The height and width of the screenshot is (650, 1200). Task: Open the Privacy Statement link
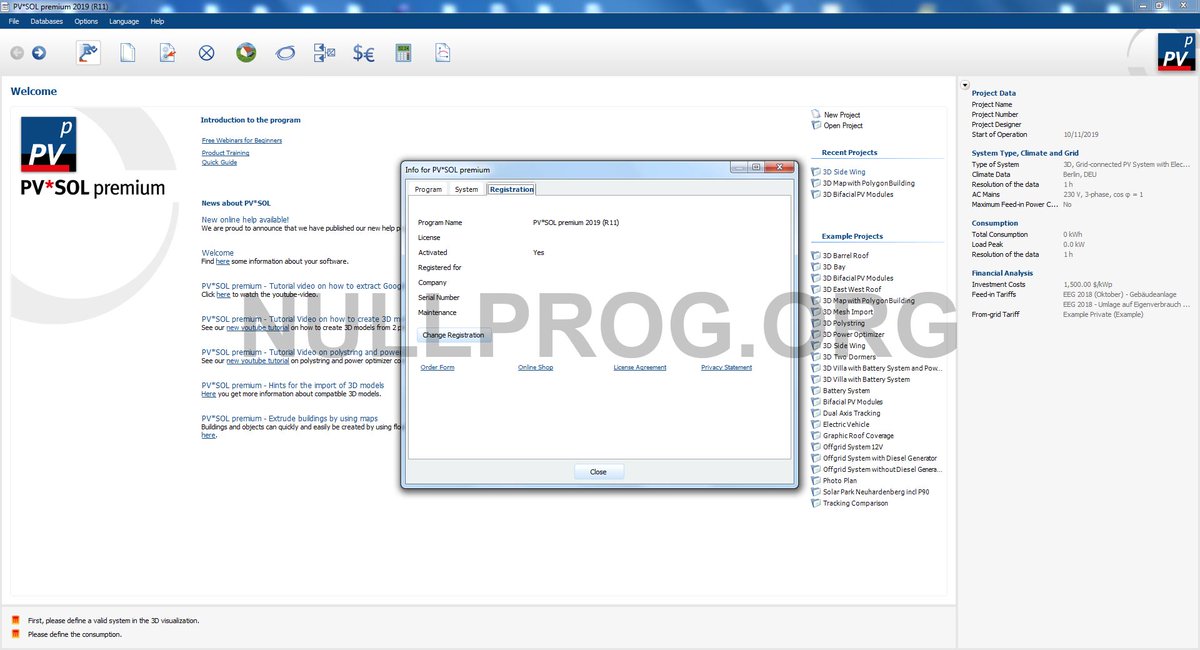tap(727, 368)
